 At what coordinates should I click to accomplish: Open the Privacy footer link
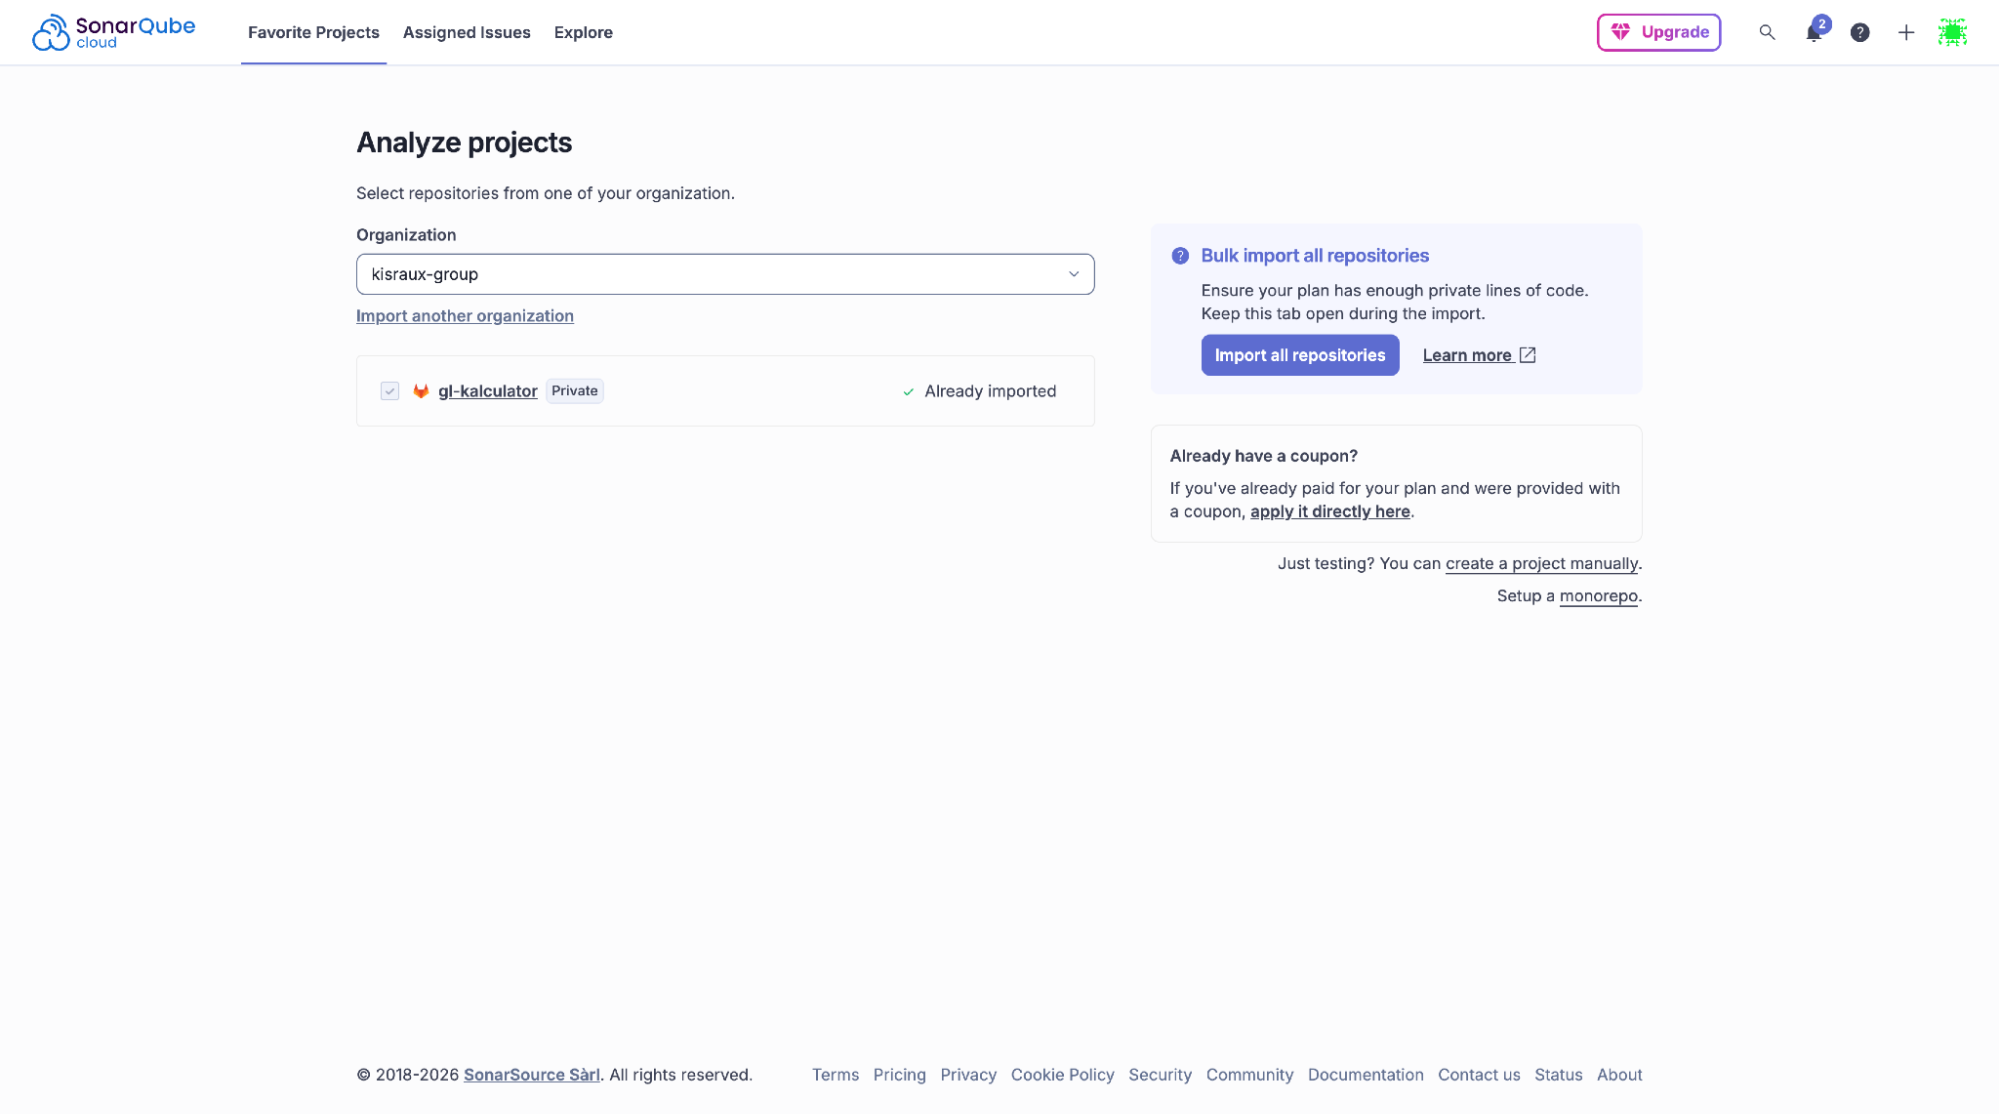pos(968,1075)
